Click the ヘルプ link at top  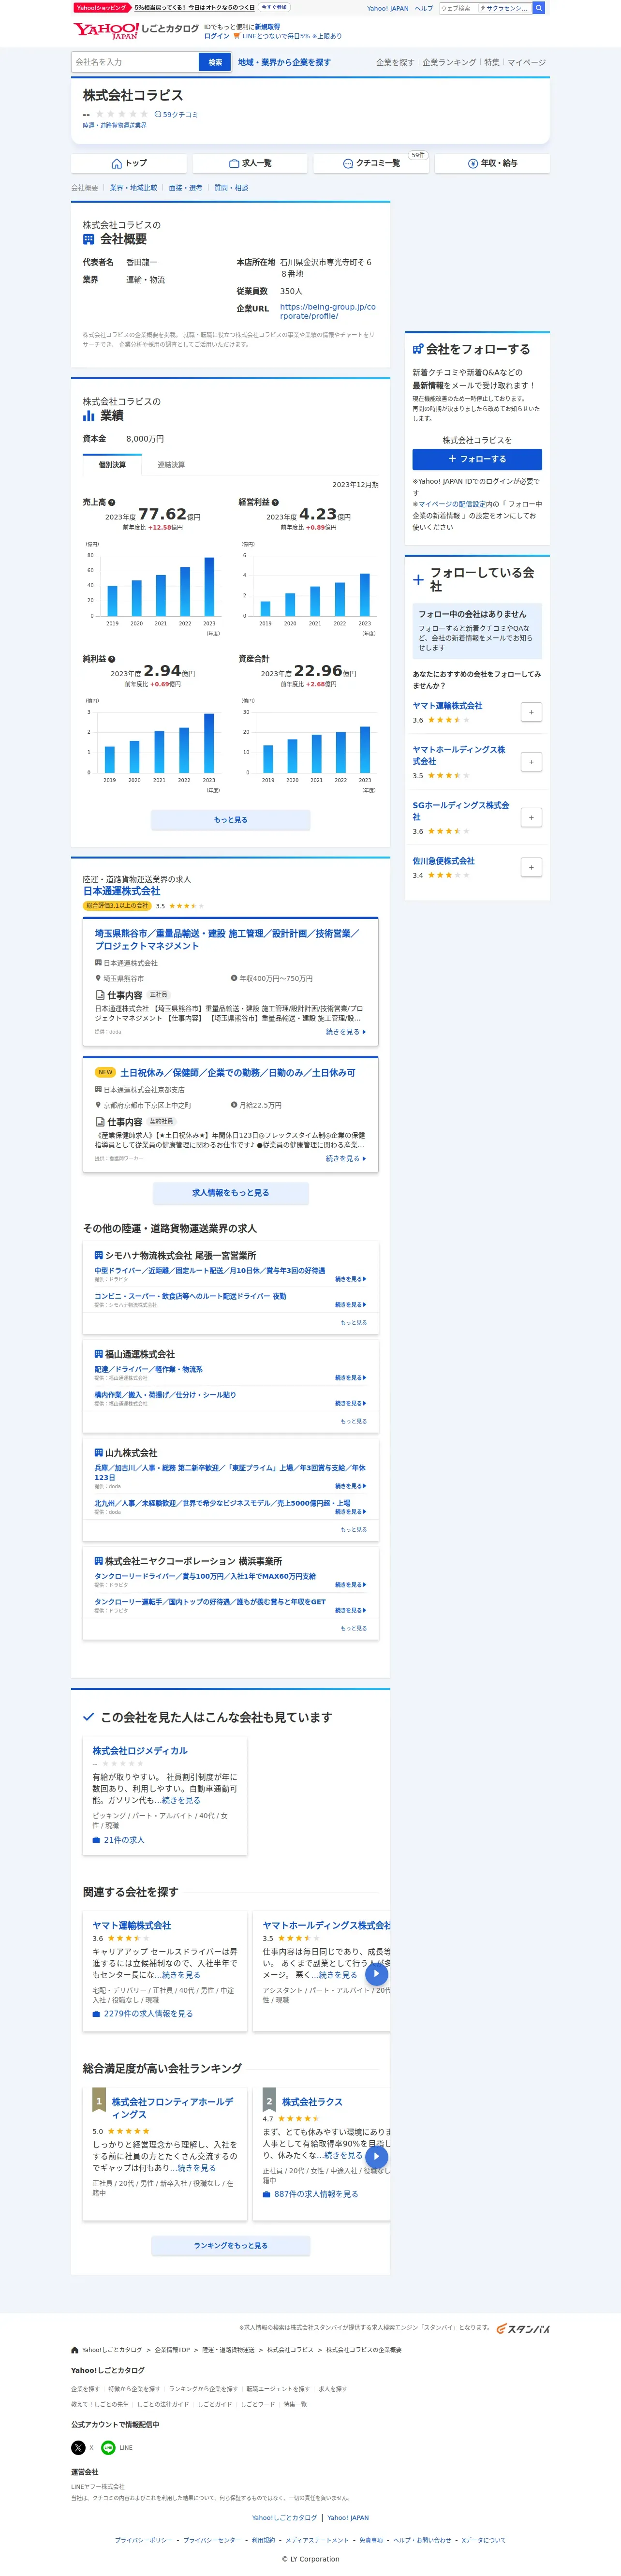pos(424,8)
